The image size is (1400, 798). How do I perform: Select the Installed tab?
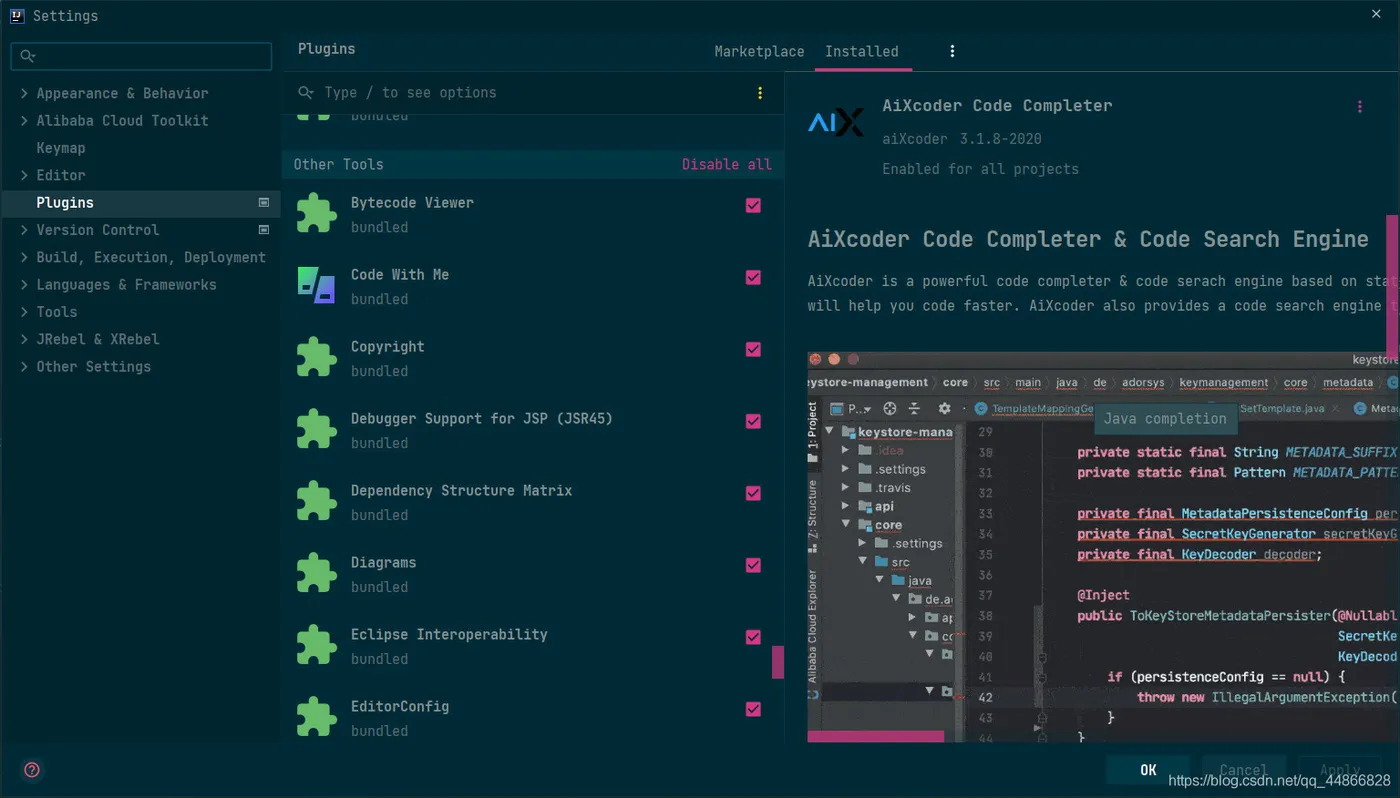point(861,51)
